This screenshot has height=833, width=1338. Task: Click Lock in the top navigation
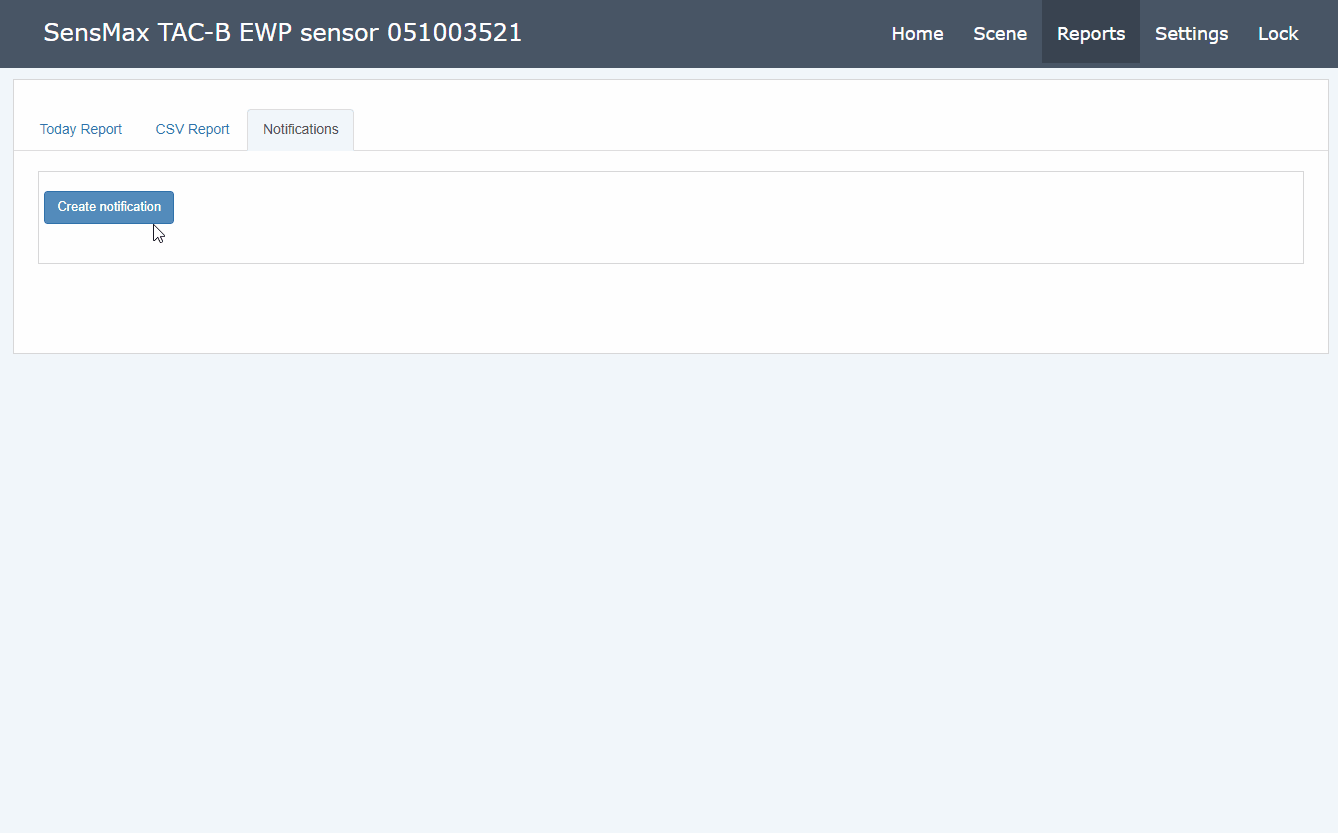point(1278,33)
